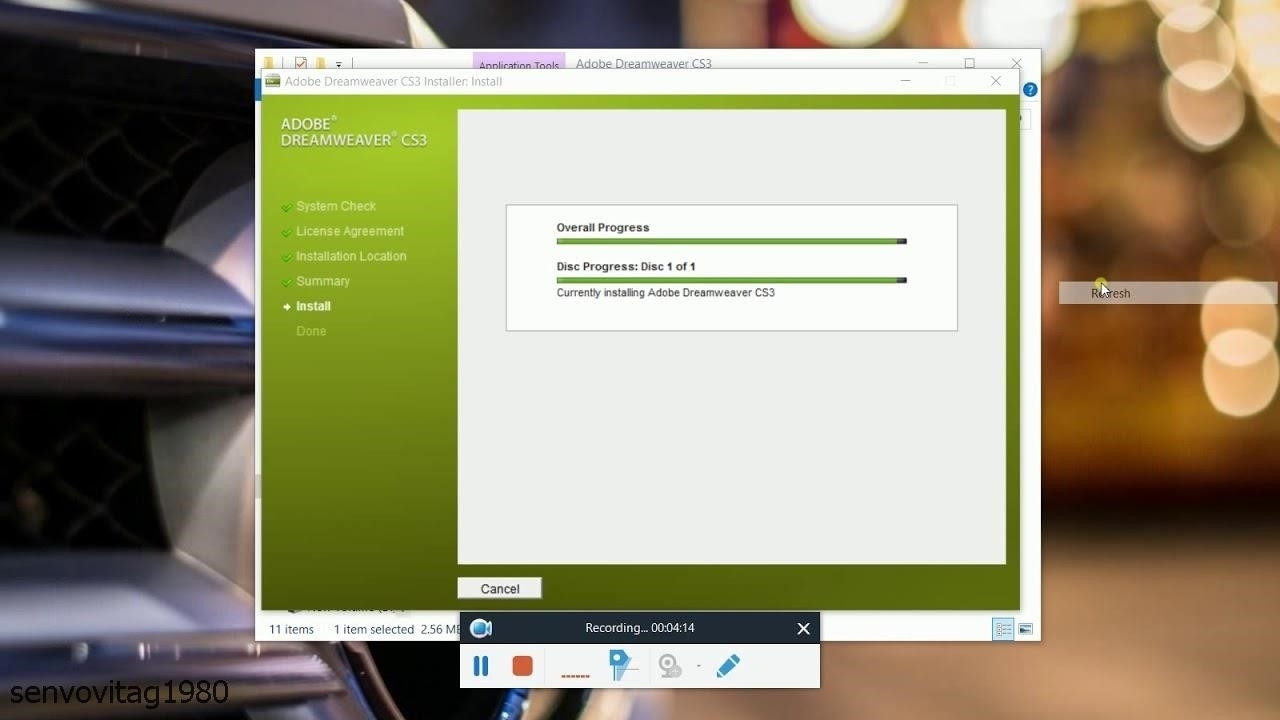Viewport: 1280px width, 720px height.
Task: Select the pencil annotation tool in recorder
Action: [x=729, y=666]
